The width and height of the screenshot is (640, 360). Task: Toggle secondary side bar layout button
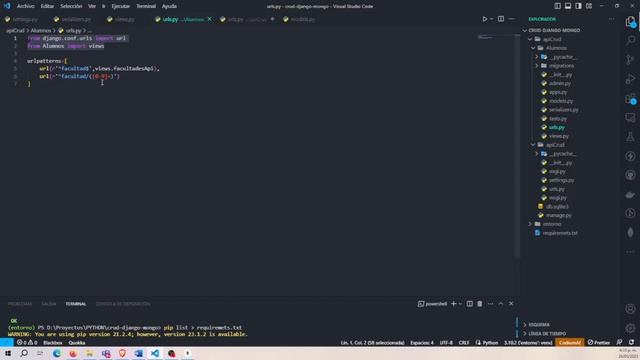[578, 6]
